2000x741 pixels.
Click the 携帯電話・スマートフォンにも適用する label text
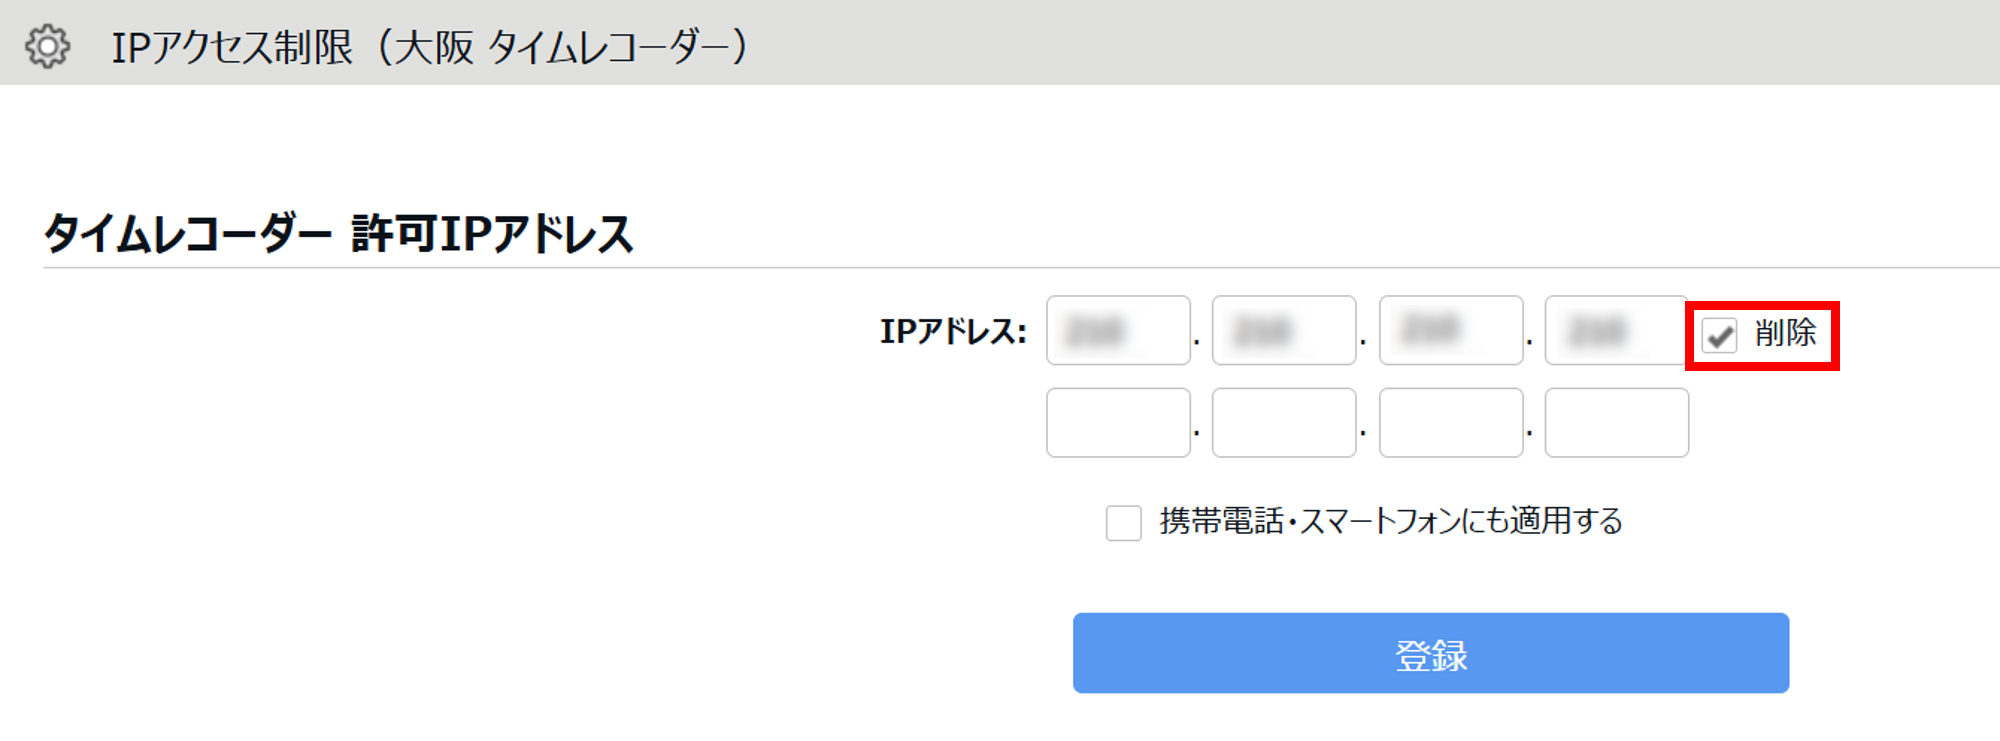[1390, 521]
